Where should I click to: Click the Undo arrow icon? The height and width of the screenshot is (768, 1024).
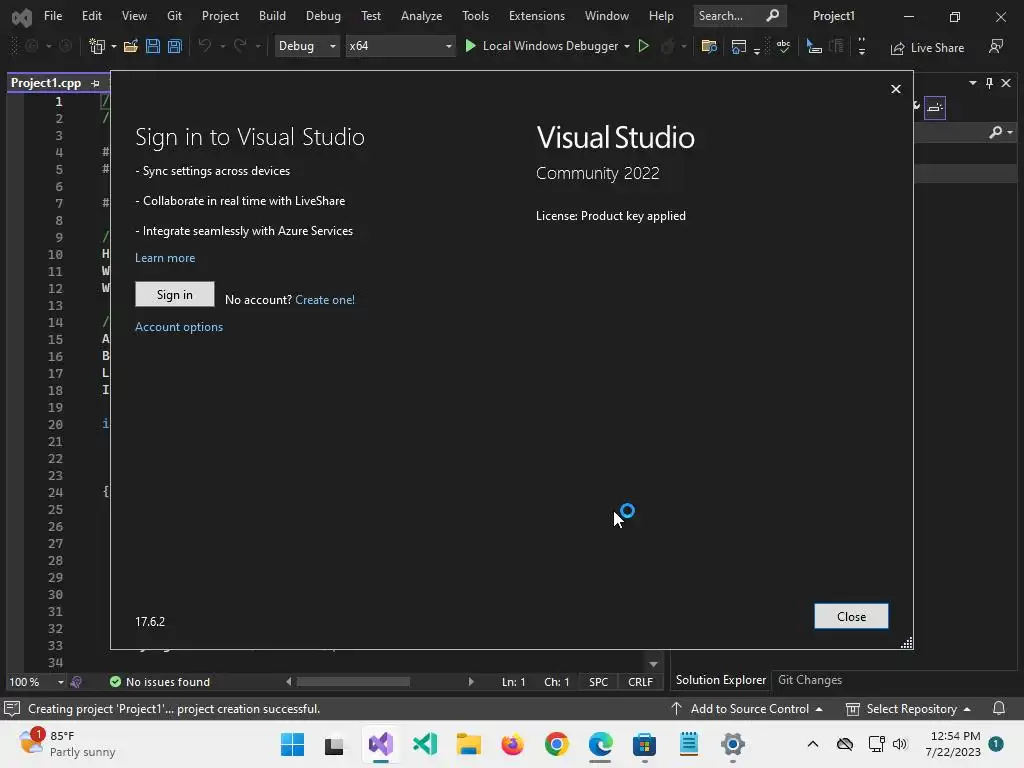[x=205, y=46]
